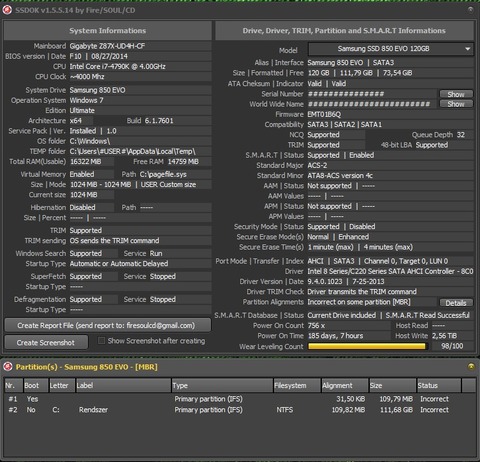Click the SSDOK app icon in title bar
480x462 pixels.
[x=7, y=10]
